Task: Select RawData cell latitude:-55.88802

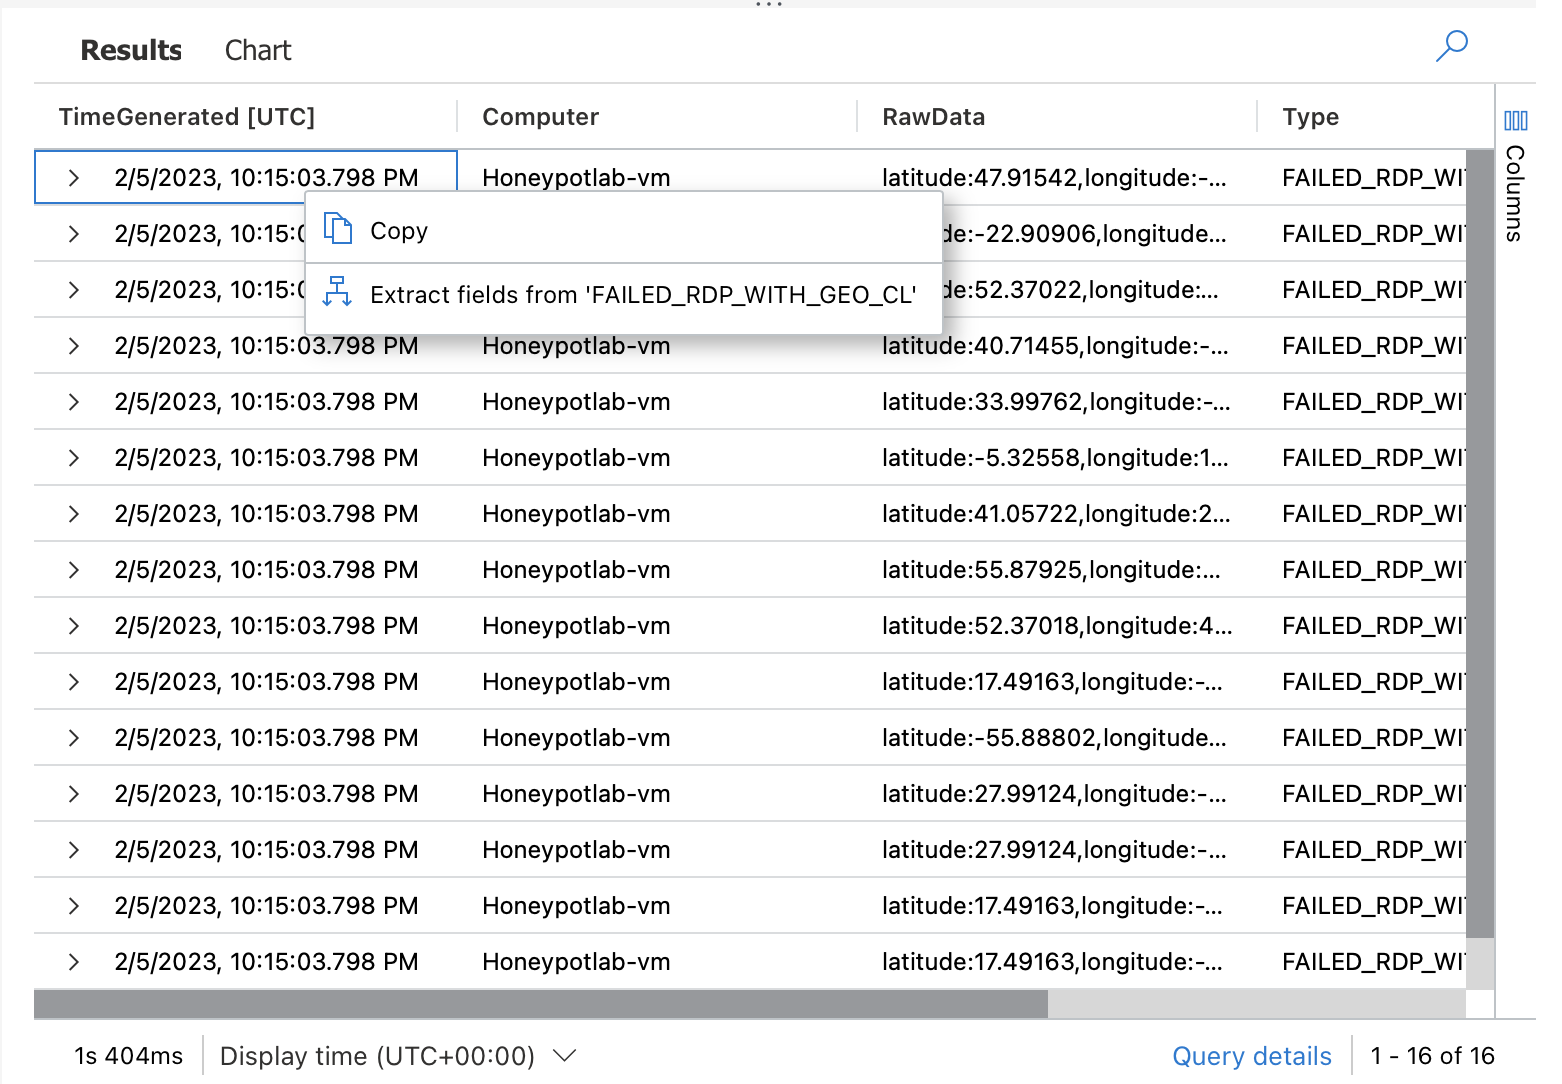Action: (1056, 738)
